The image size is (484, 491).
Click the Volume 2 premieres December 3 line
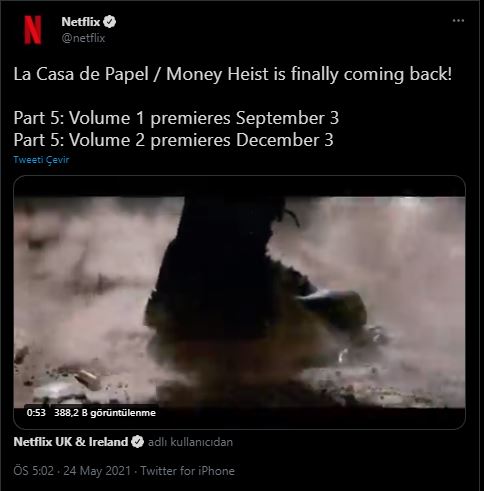[174, 140]
